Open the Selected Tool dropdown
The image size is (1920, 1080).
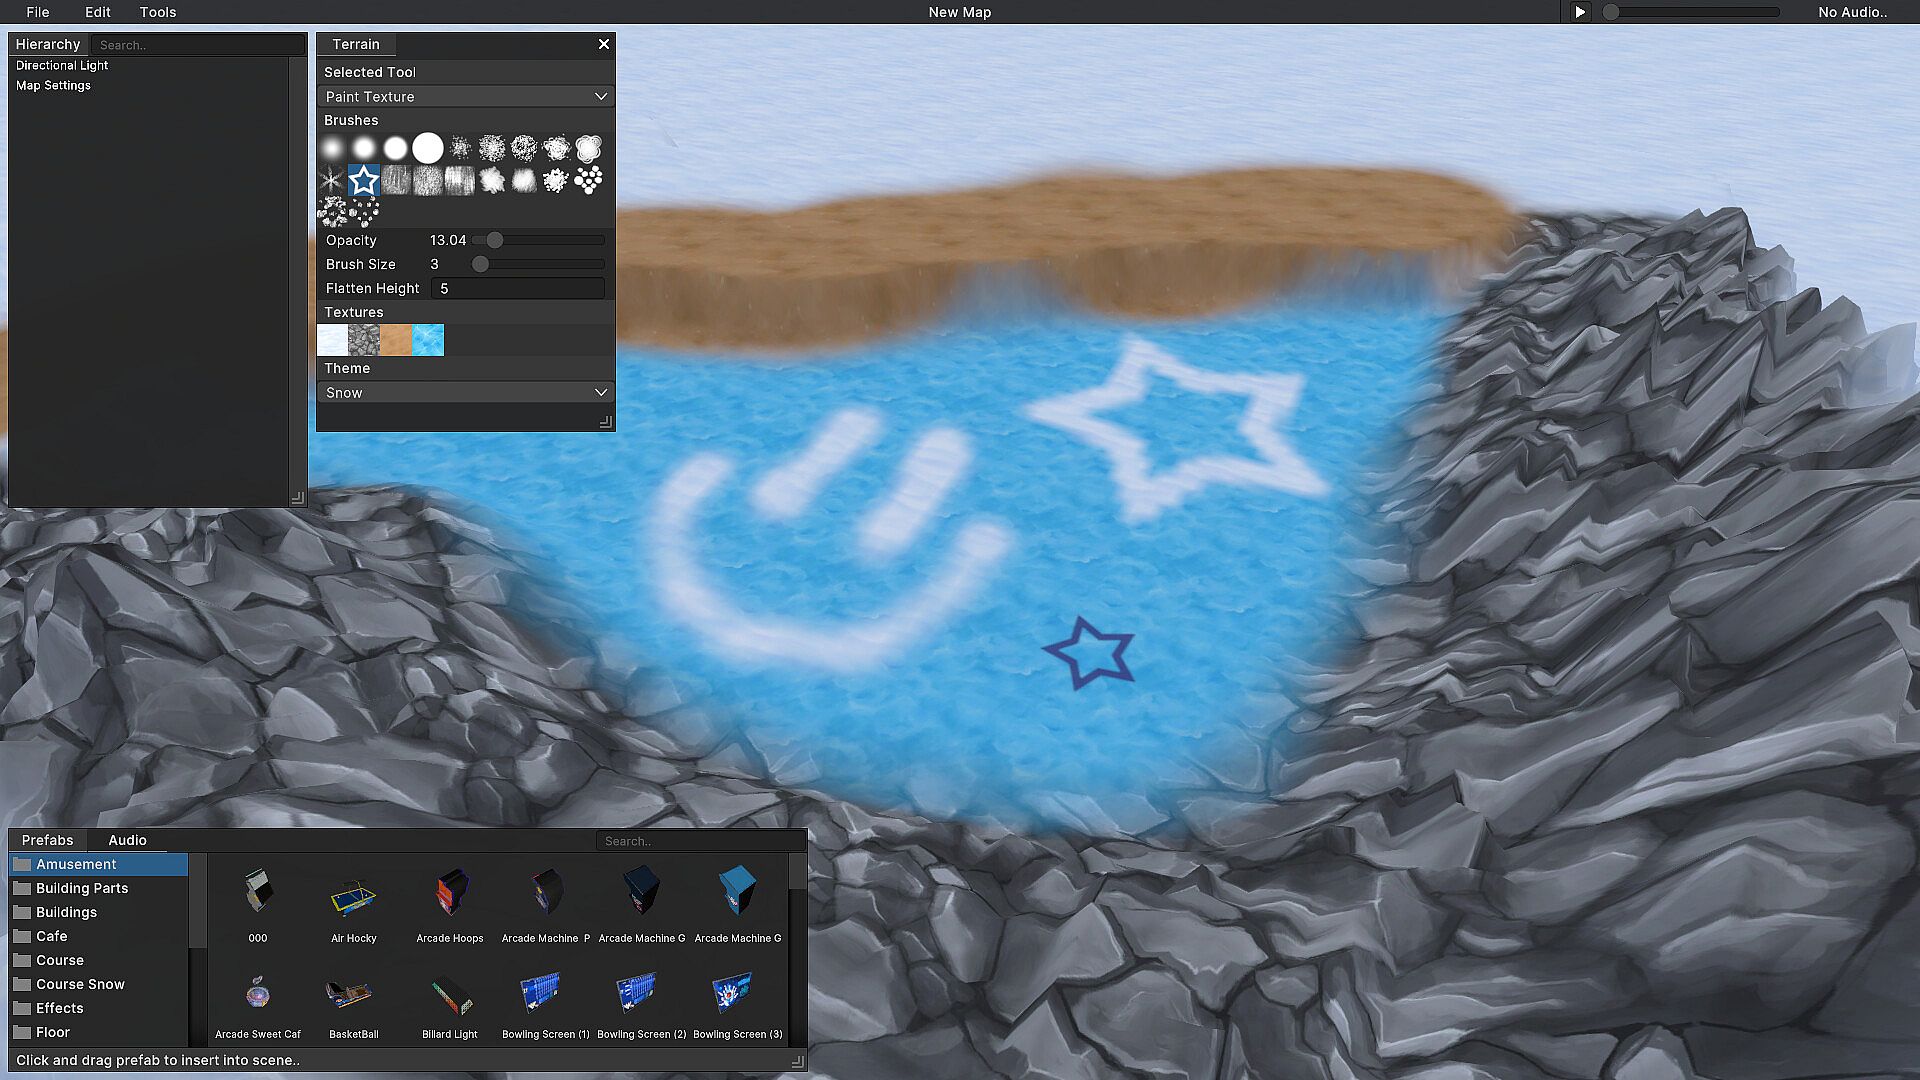click(x=466, y=97)
